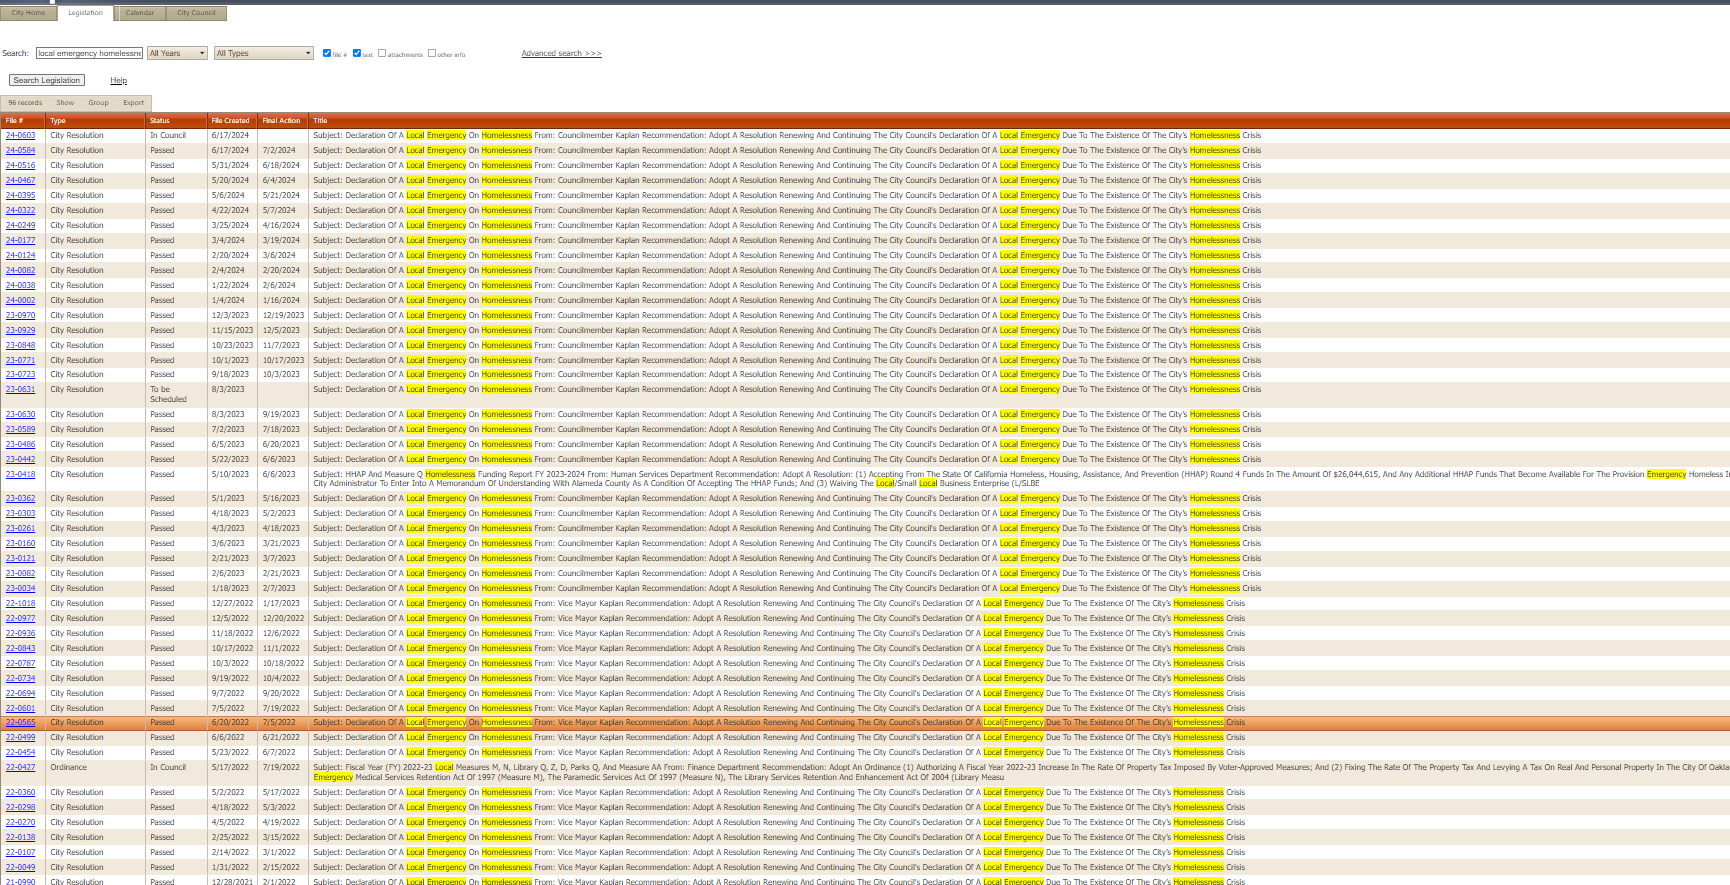Open ordinance file 22-0427
This screenshot has width=1730, height=885.
click(20, 768)
